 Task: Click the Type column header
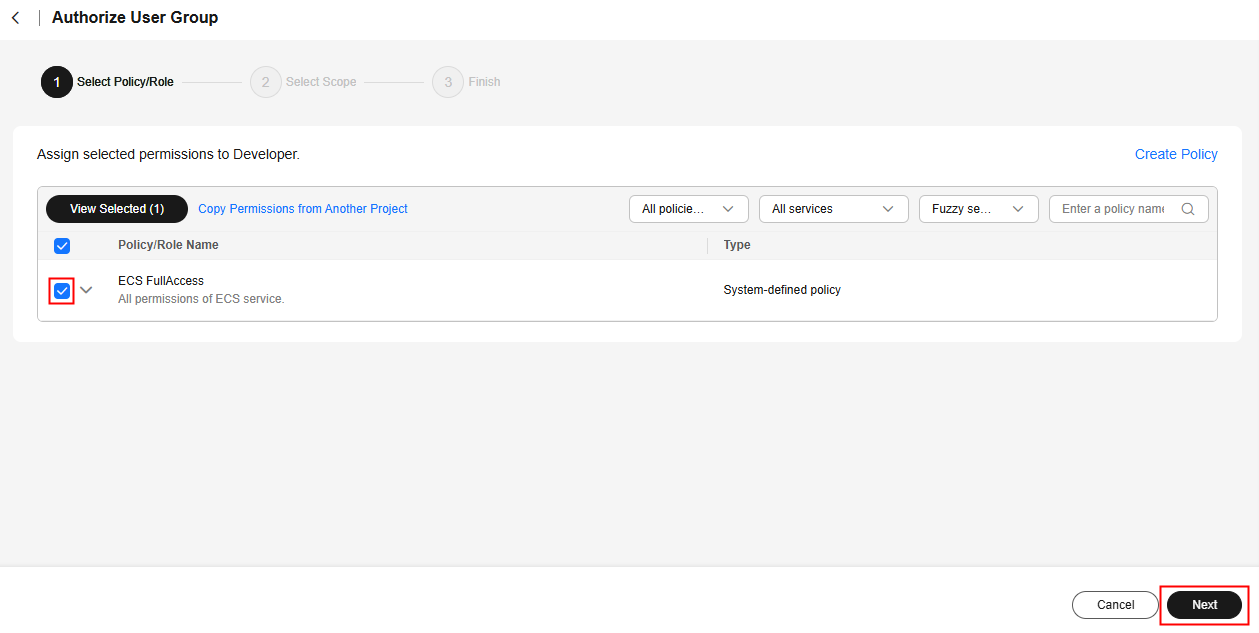pos(737,245)
